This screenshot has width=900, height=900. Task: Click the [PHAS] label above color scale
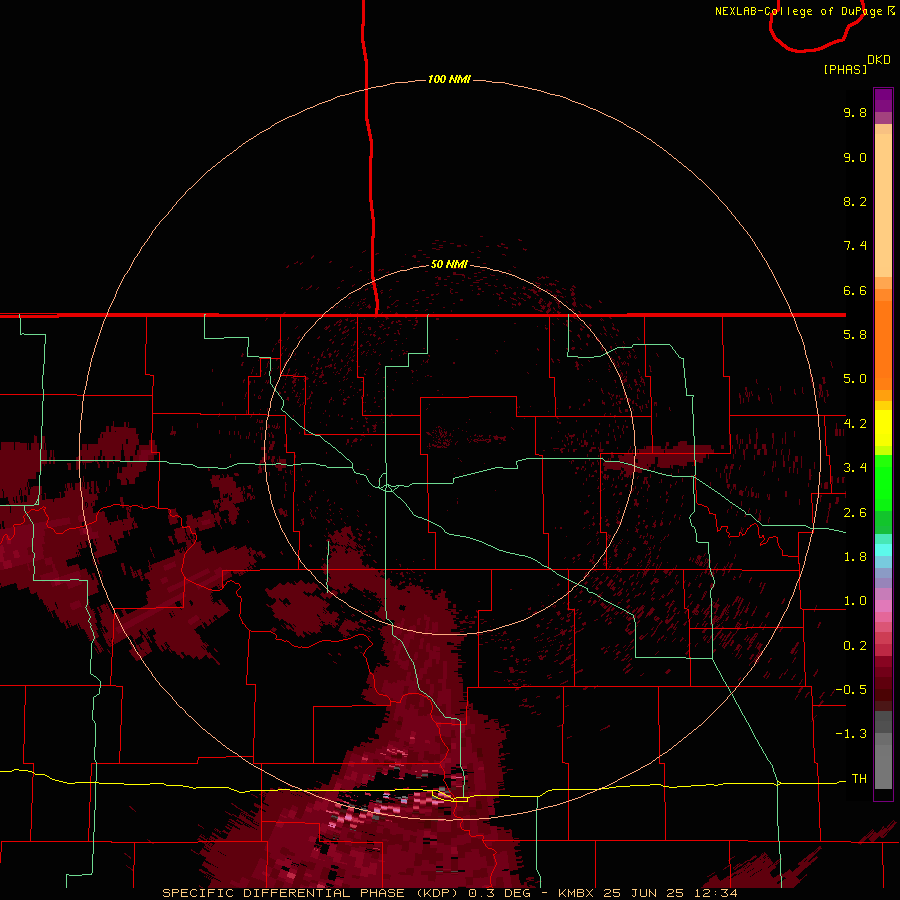pos(845,69)
